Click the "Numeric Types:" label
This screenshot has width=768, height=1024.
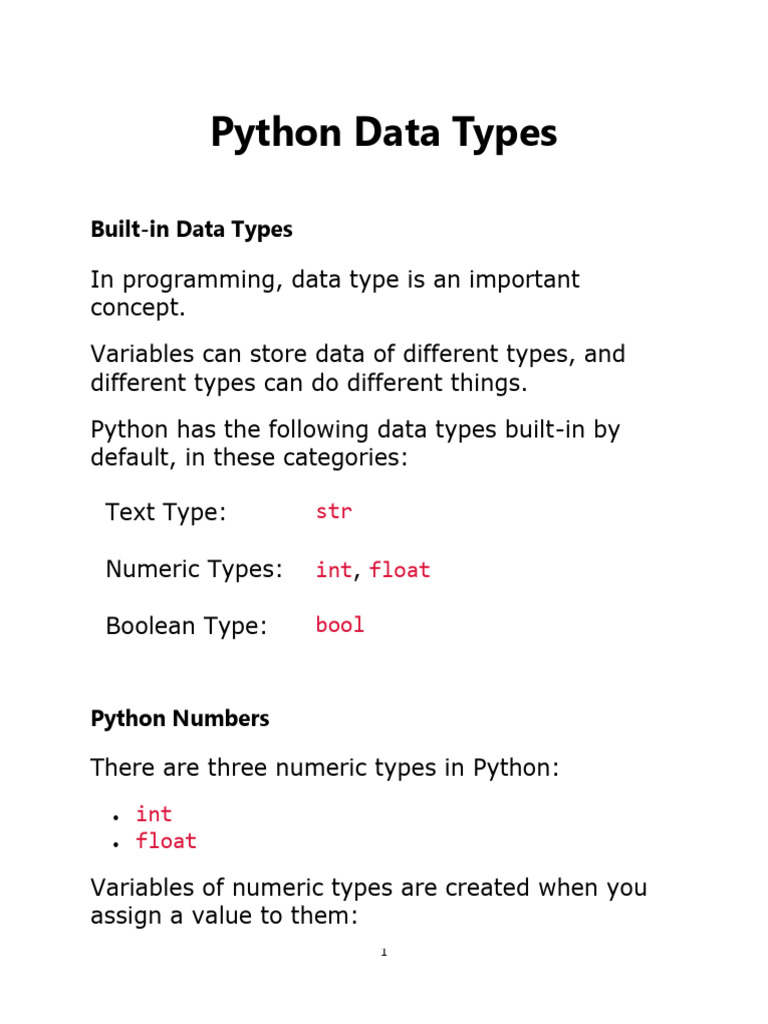(x=194, y=570)
